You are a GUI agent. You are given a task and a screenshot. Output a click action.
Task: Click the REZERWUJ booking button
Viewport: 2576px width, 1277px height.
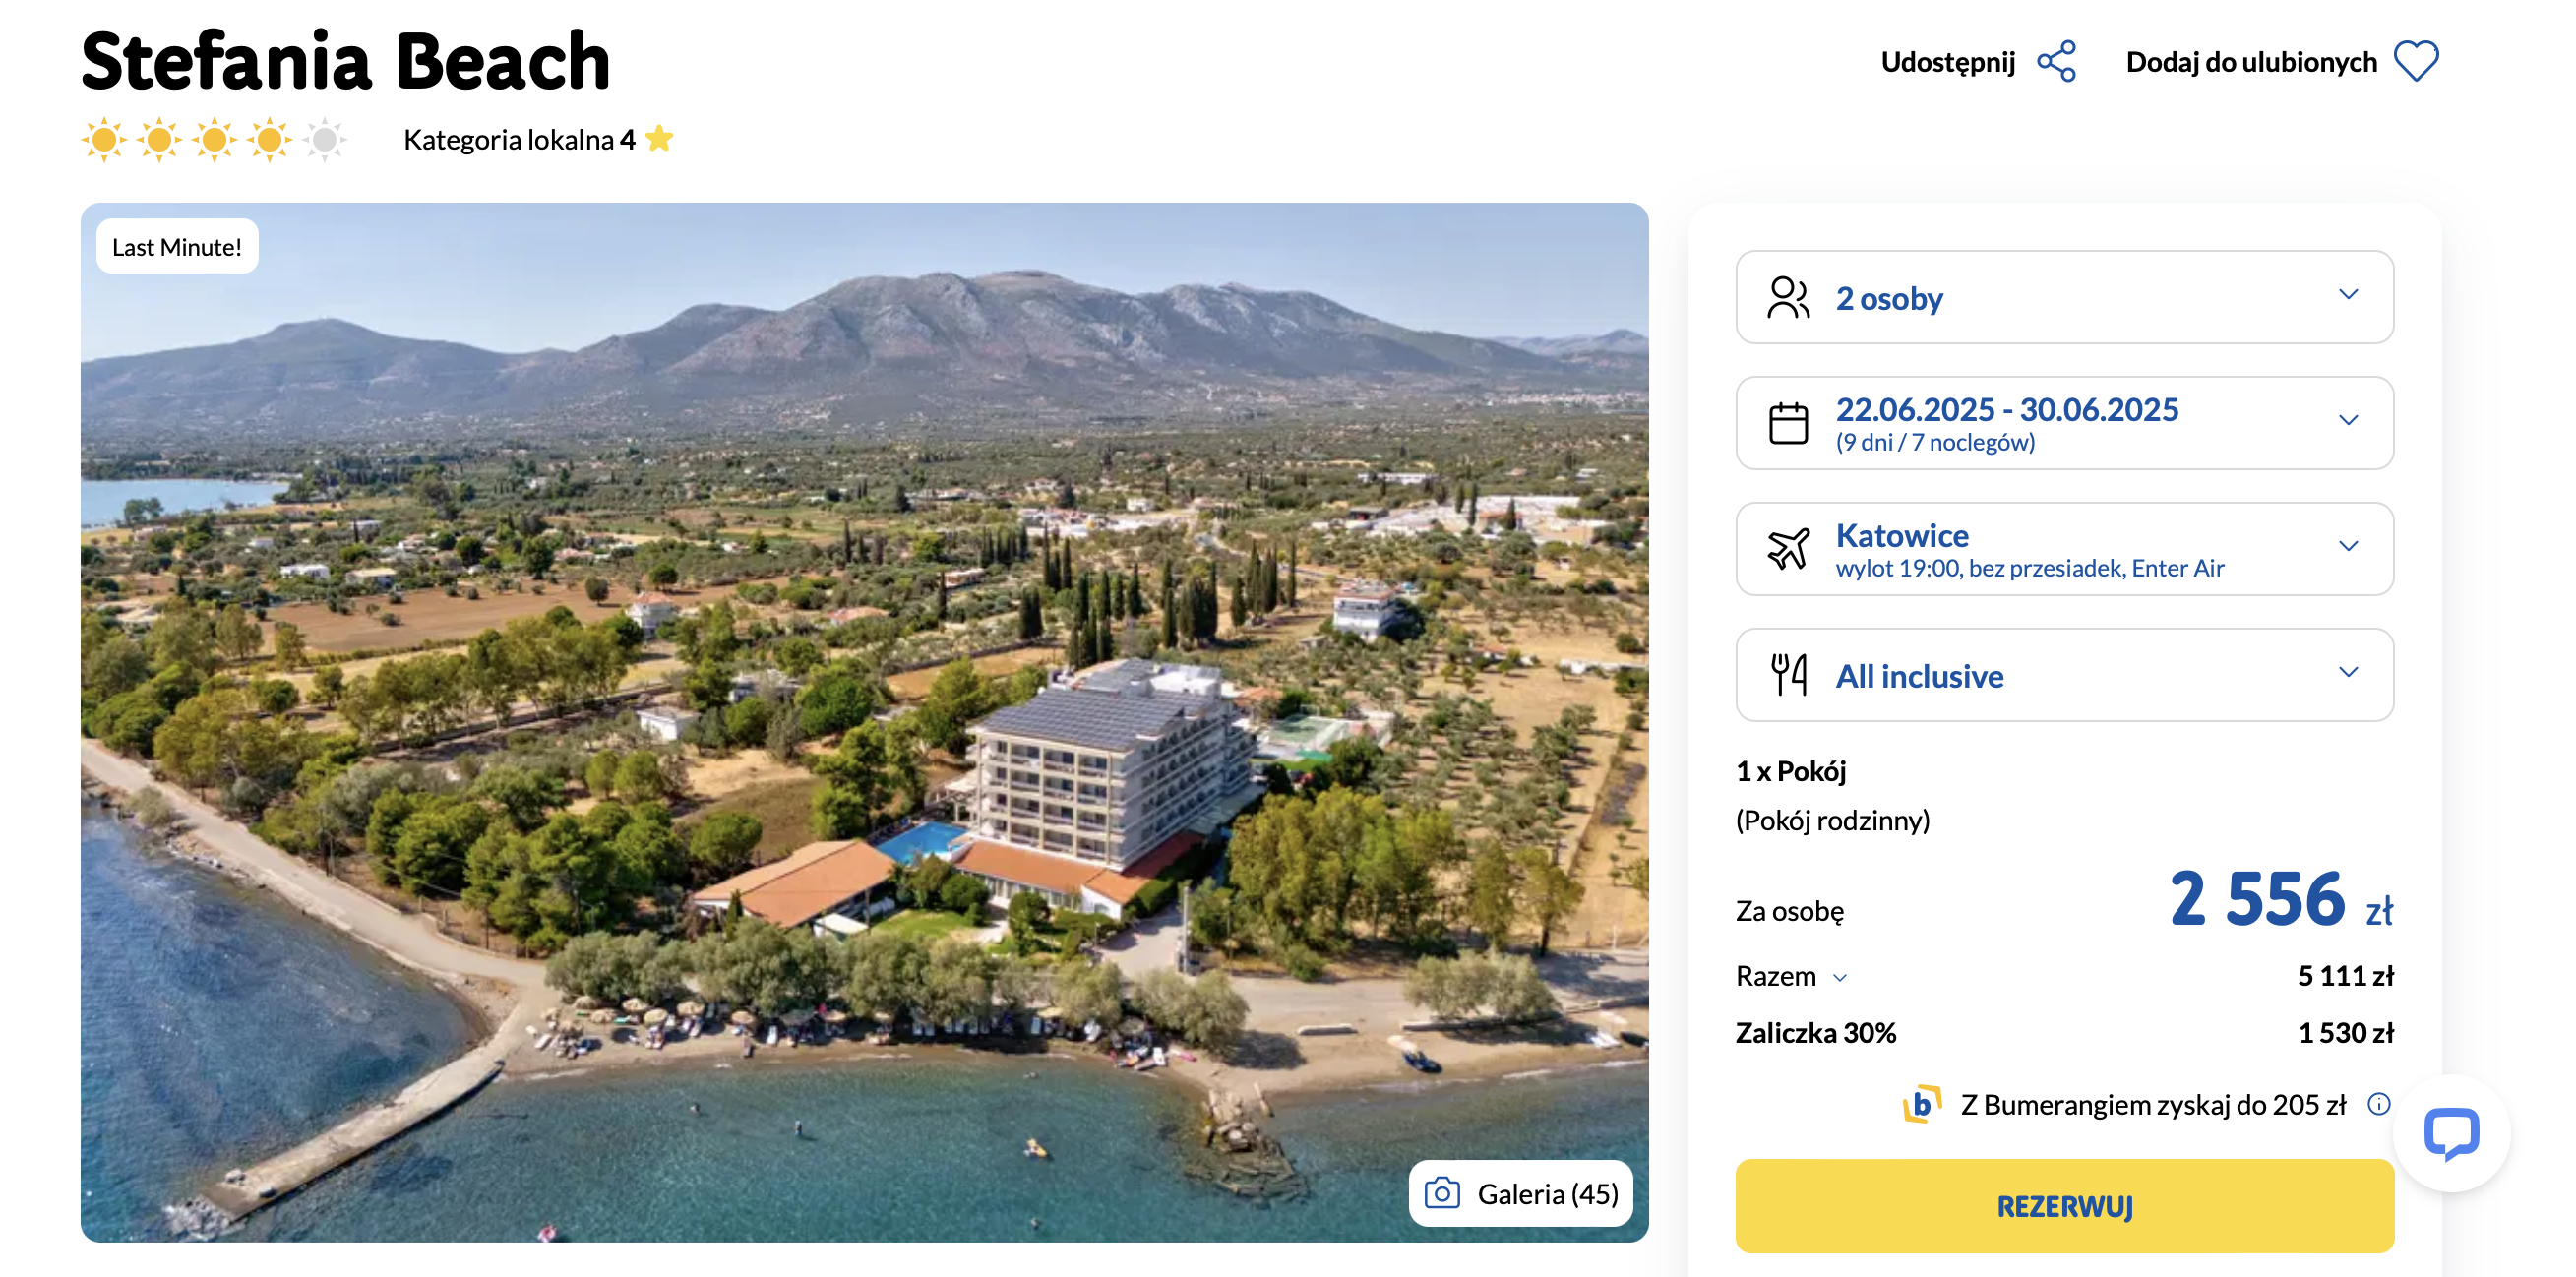point(2064,1206)
